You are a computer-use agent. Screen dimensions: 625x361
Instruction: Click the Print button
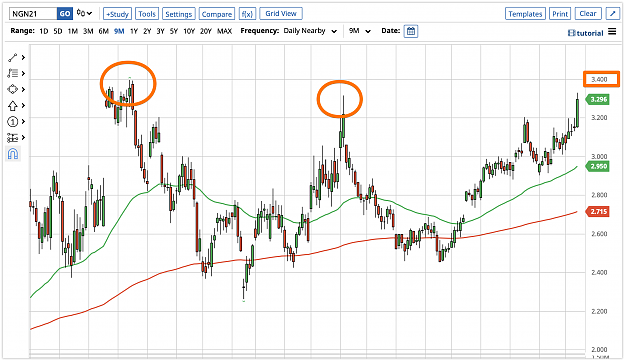coord(560,14)
